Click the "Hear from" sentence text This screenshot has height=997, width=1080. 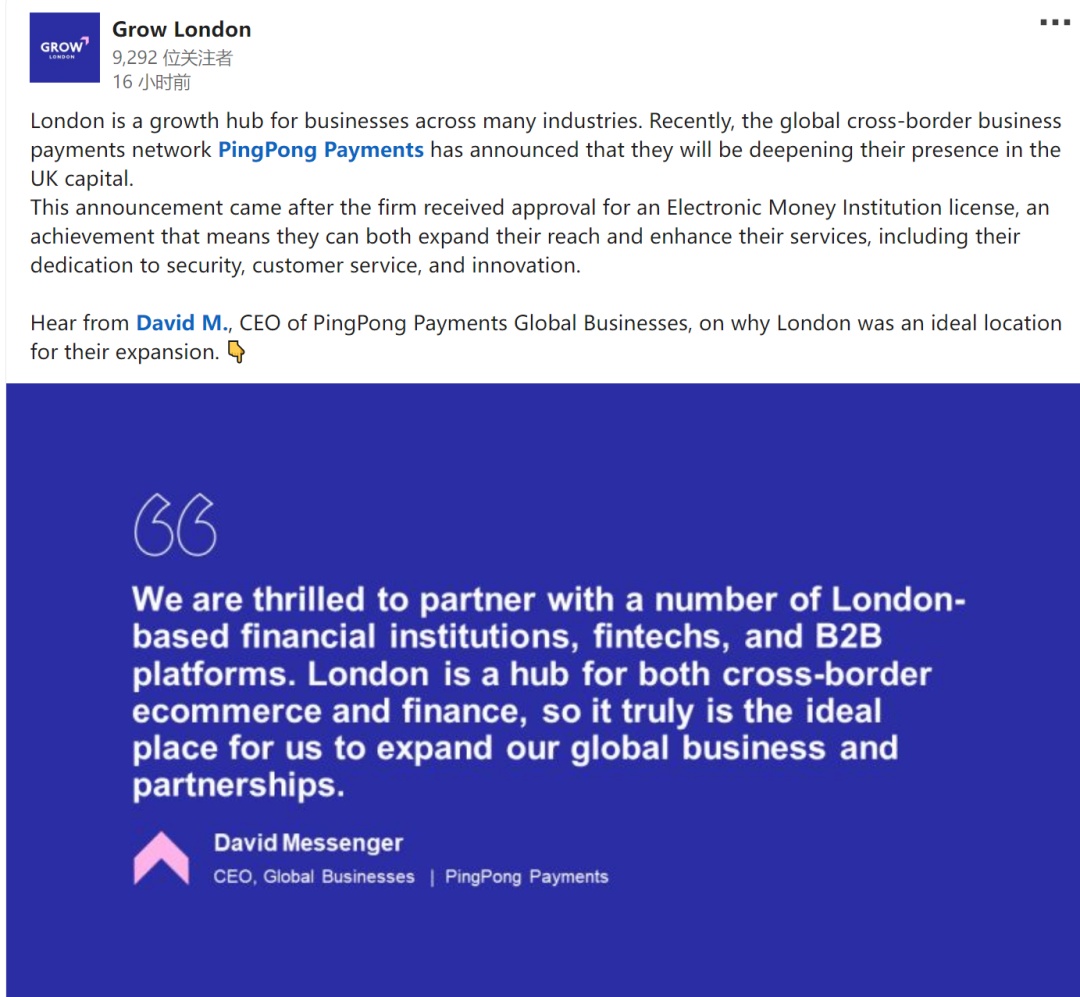[546, 337]
